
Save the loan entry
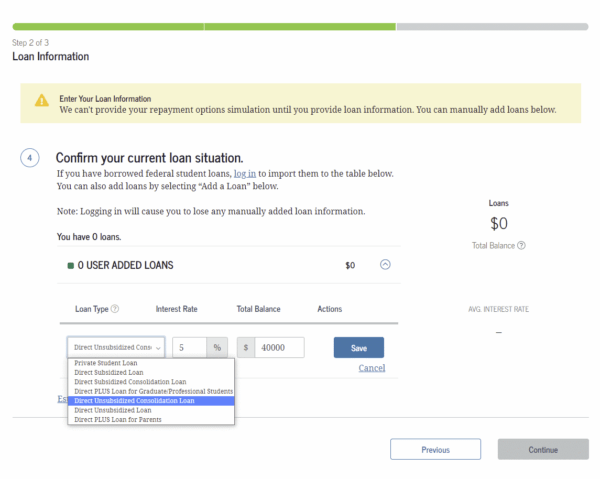(358, 347)
